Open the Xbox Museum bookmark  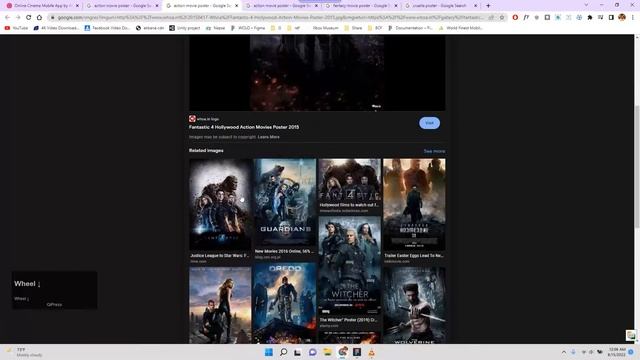(325, 28)
